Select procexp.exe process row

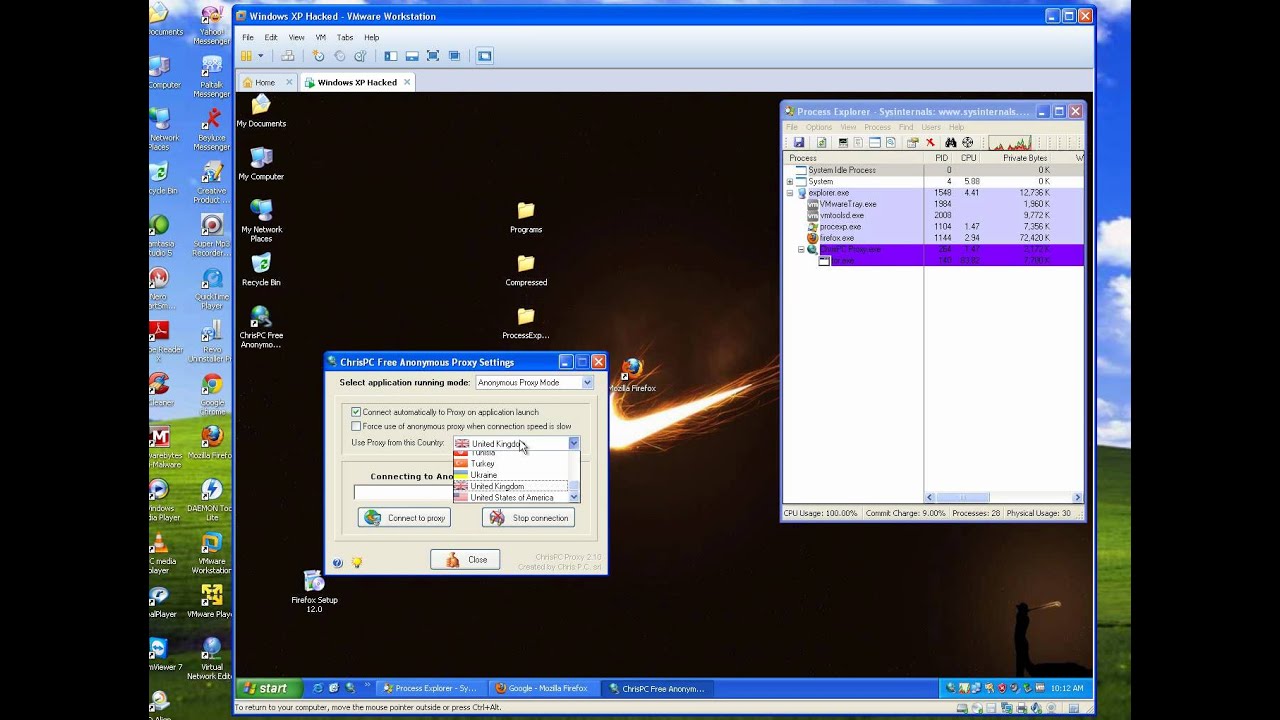pyautogui.click(x=932, y=227)
